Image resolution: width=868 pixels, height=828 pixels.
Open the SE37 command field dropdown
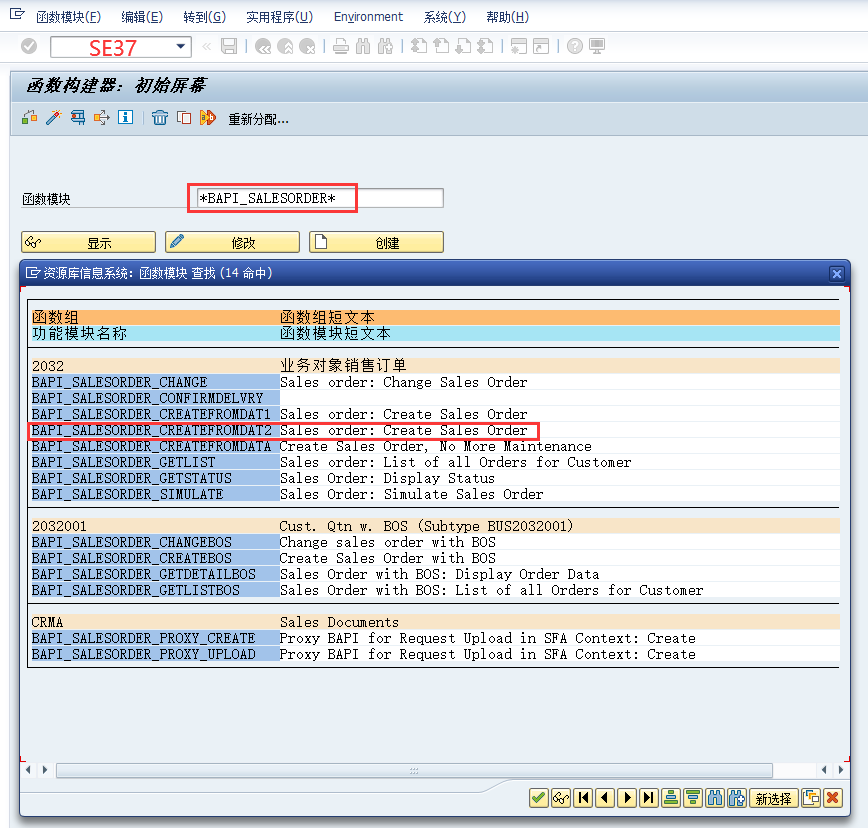pos(180,46)
